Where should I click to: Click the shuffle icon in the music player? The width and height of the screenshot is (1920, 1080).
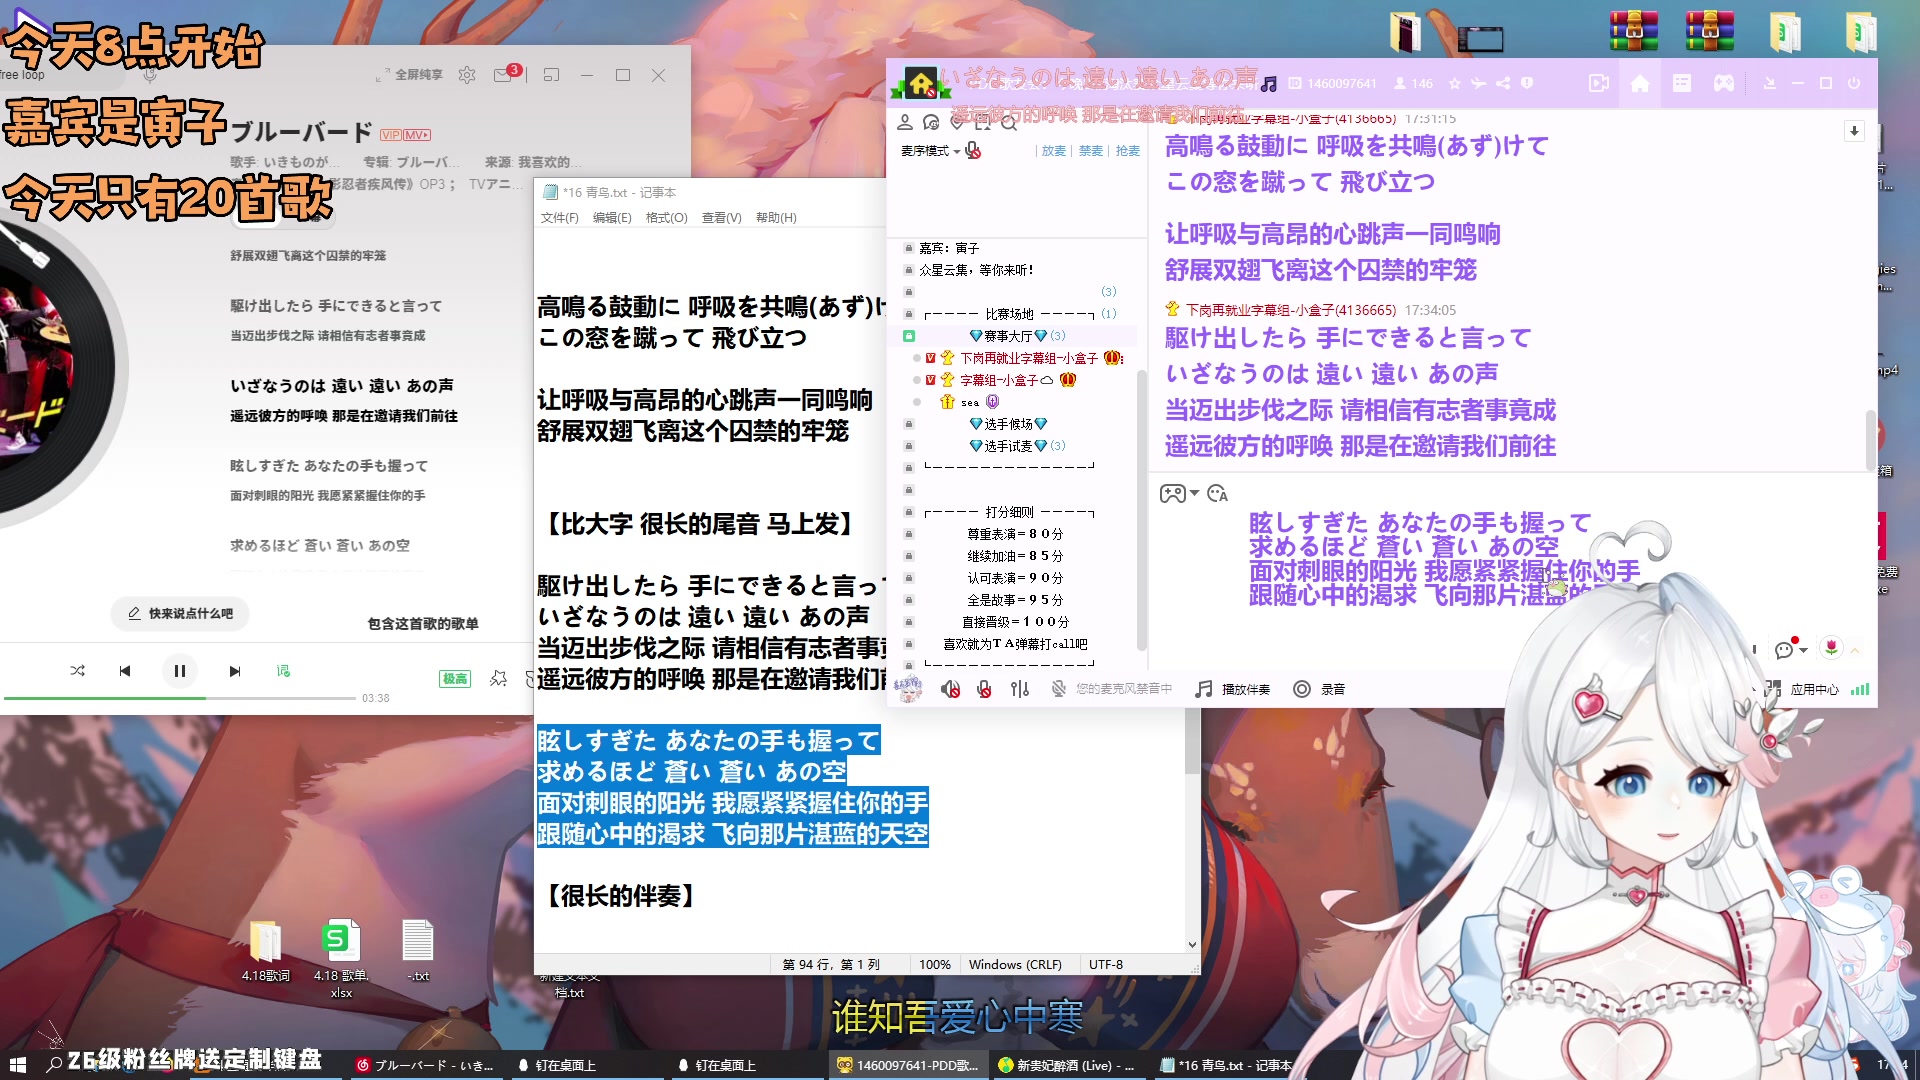[78, 671]
